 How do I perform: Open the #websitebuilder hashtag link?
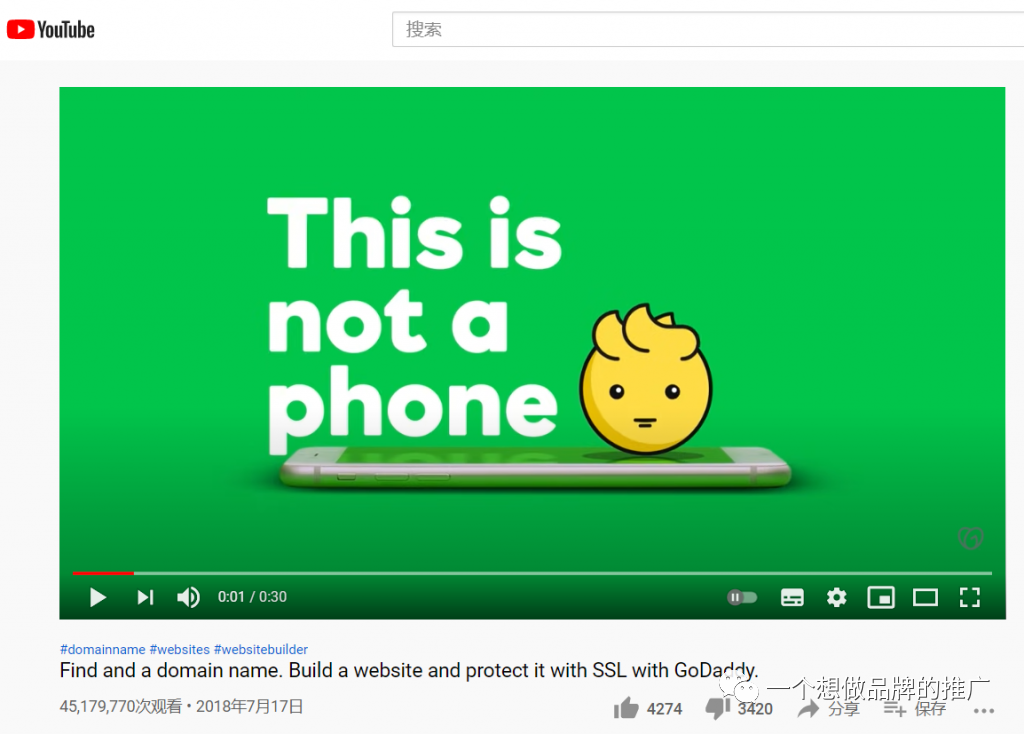pos(261,649)
